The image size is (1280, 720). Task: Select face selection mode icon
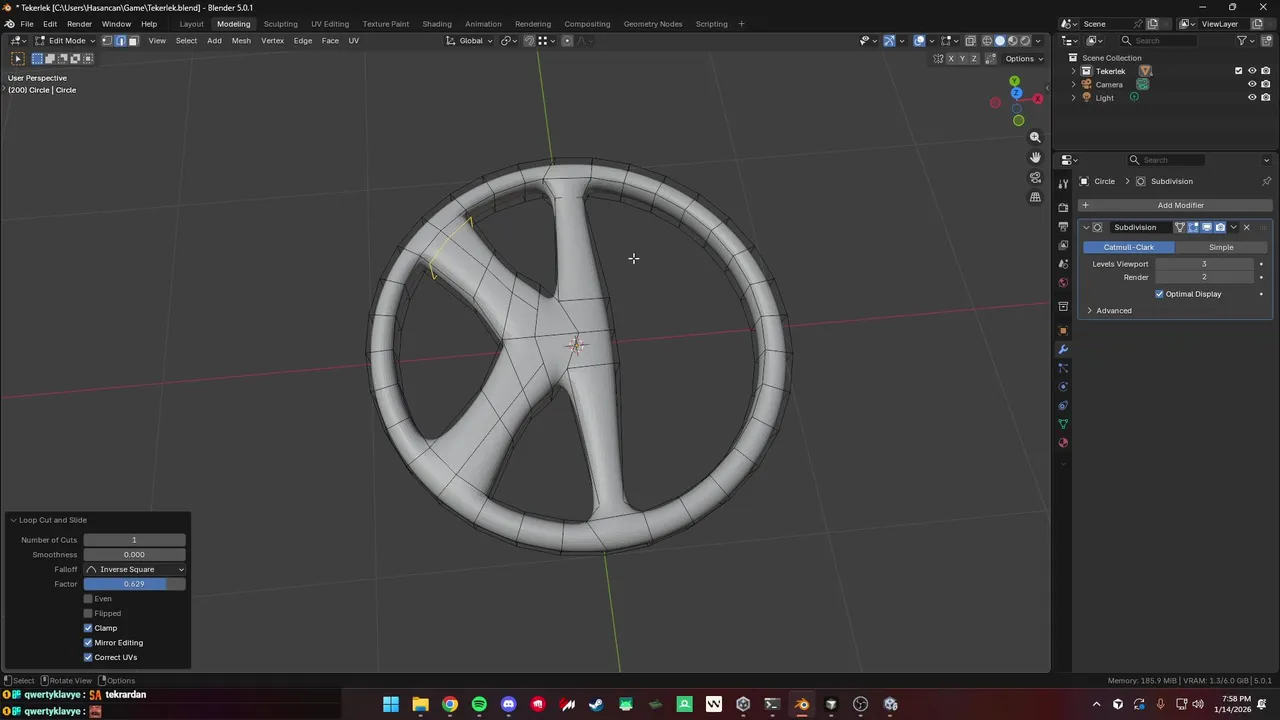133,41
